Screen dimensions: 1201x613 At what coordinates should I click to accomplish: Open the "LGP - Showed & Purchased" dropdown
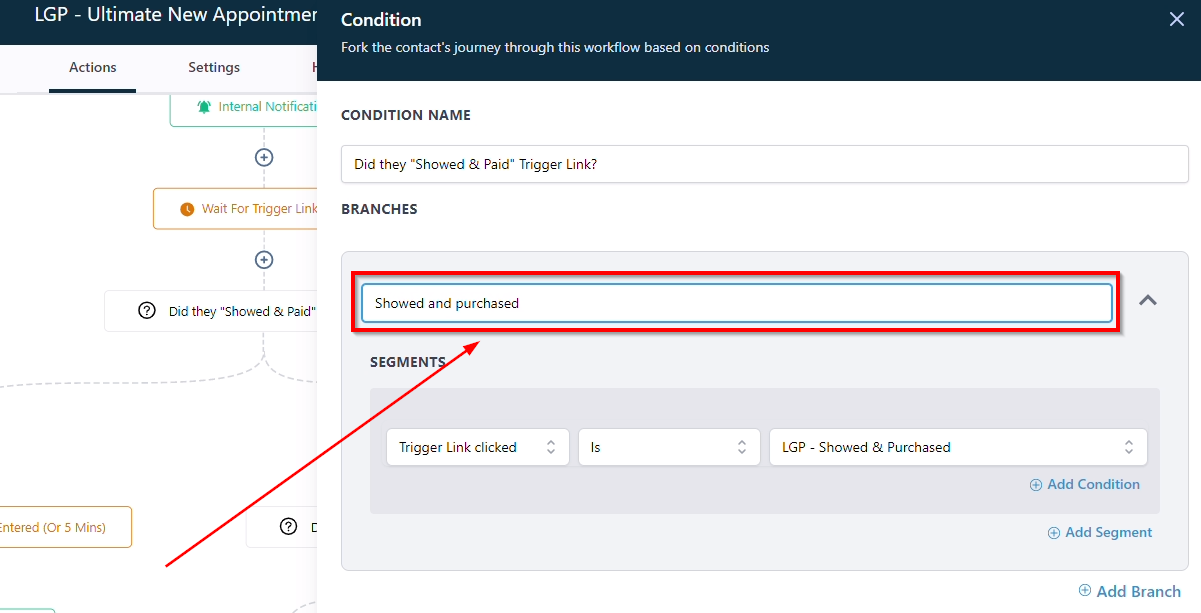[957, 447]
